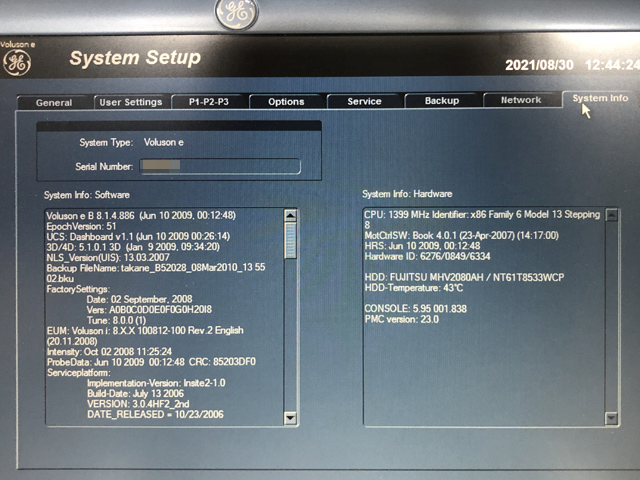This screenshot has height=480, width=640.
Task: Click the 'HDD-Temperature: 43°C' line
Action: point(414,288)
